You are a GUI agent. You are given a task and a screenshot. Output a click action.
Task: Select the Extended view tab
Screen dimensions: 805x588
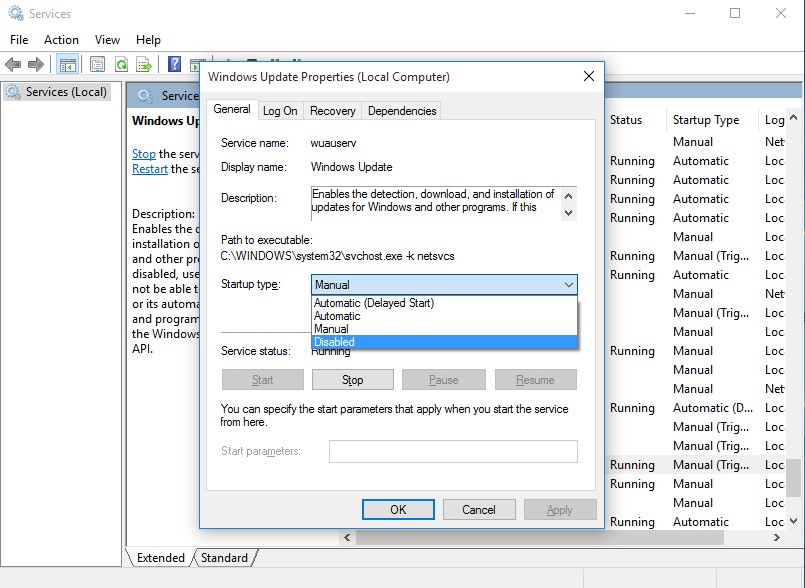coord(160,558)
